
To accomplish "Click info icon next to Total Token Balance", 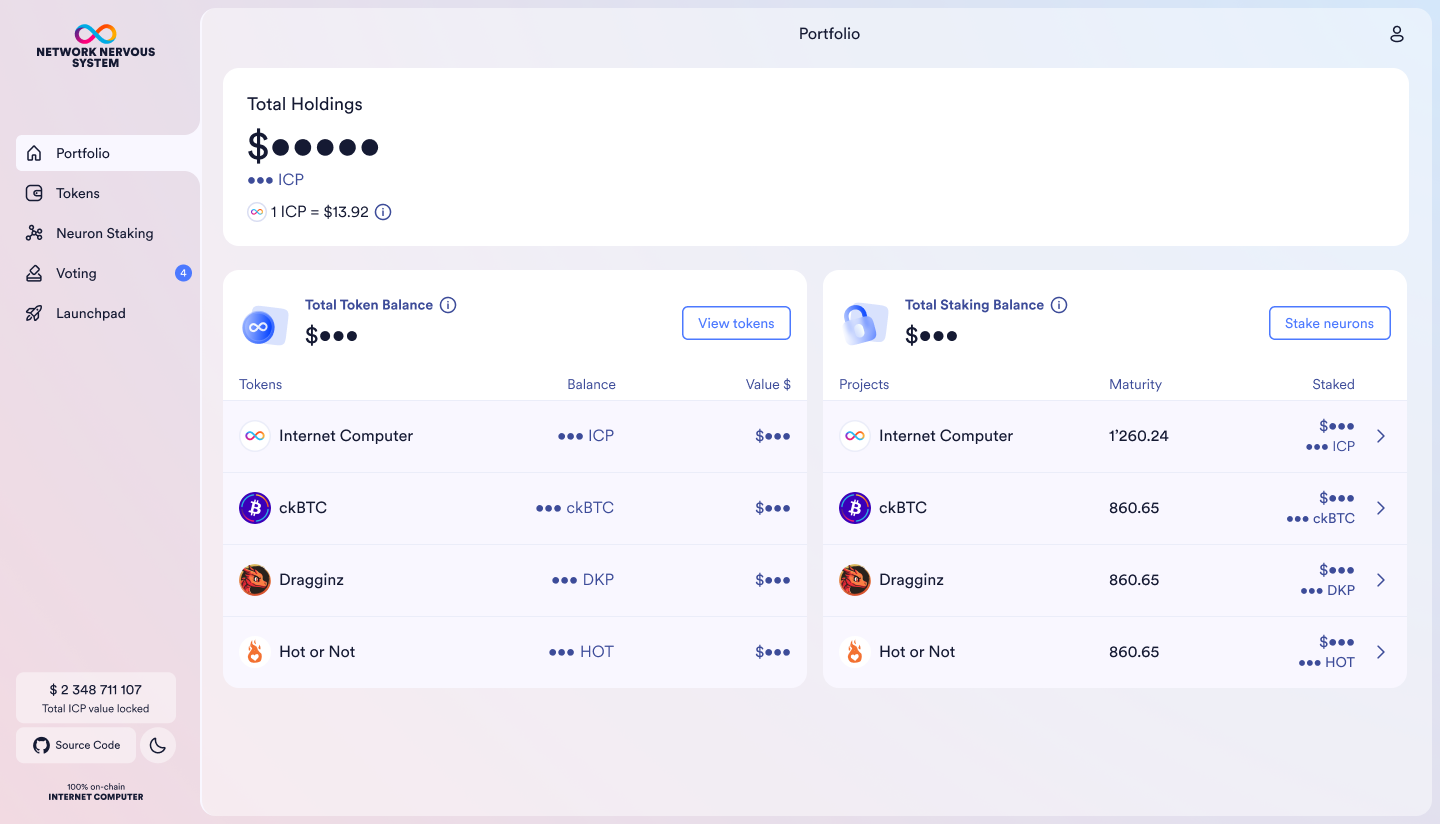I will [448, 305].
